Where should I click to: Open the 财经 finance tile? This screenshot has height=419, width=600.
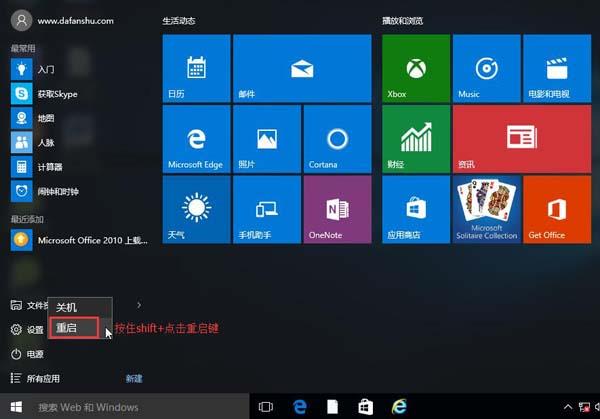416,139
